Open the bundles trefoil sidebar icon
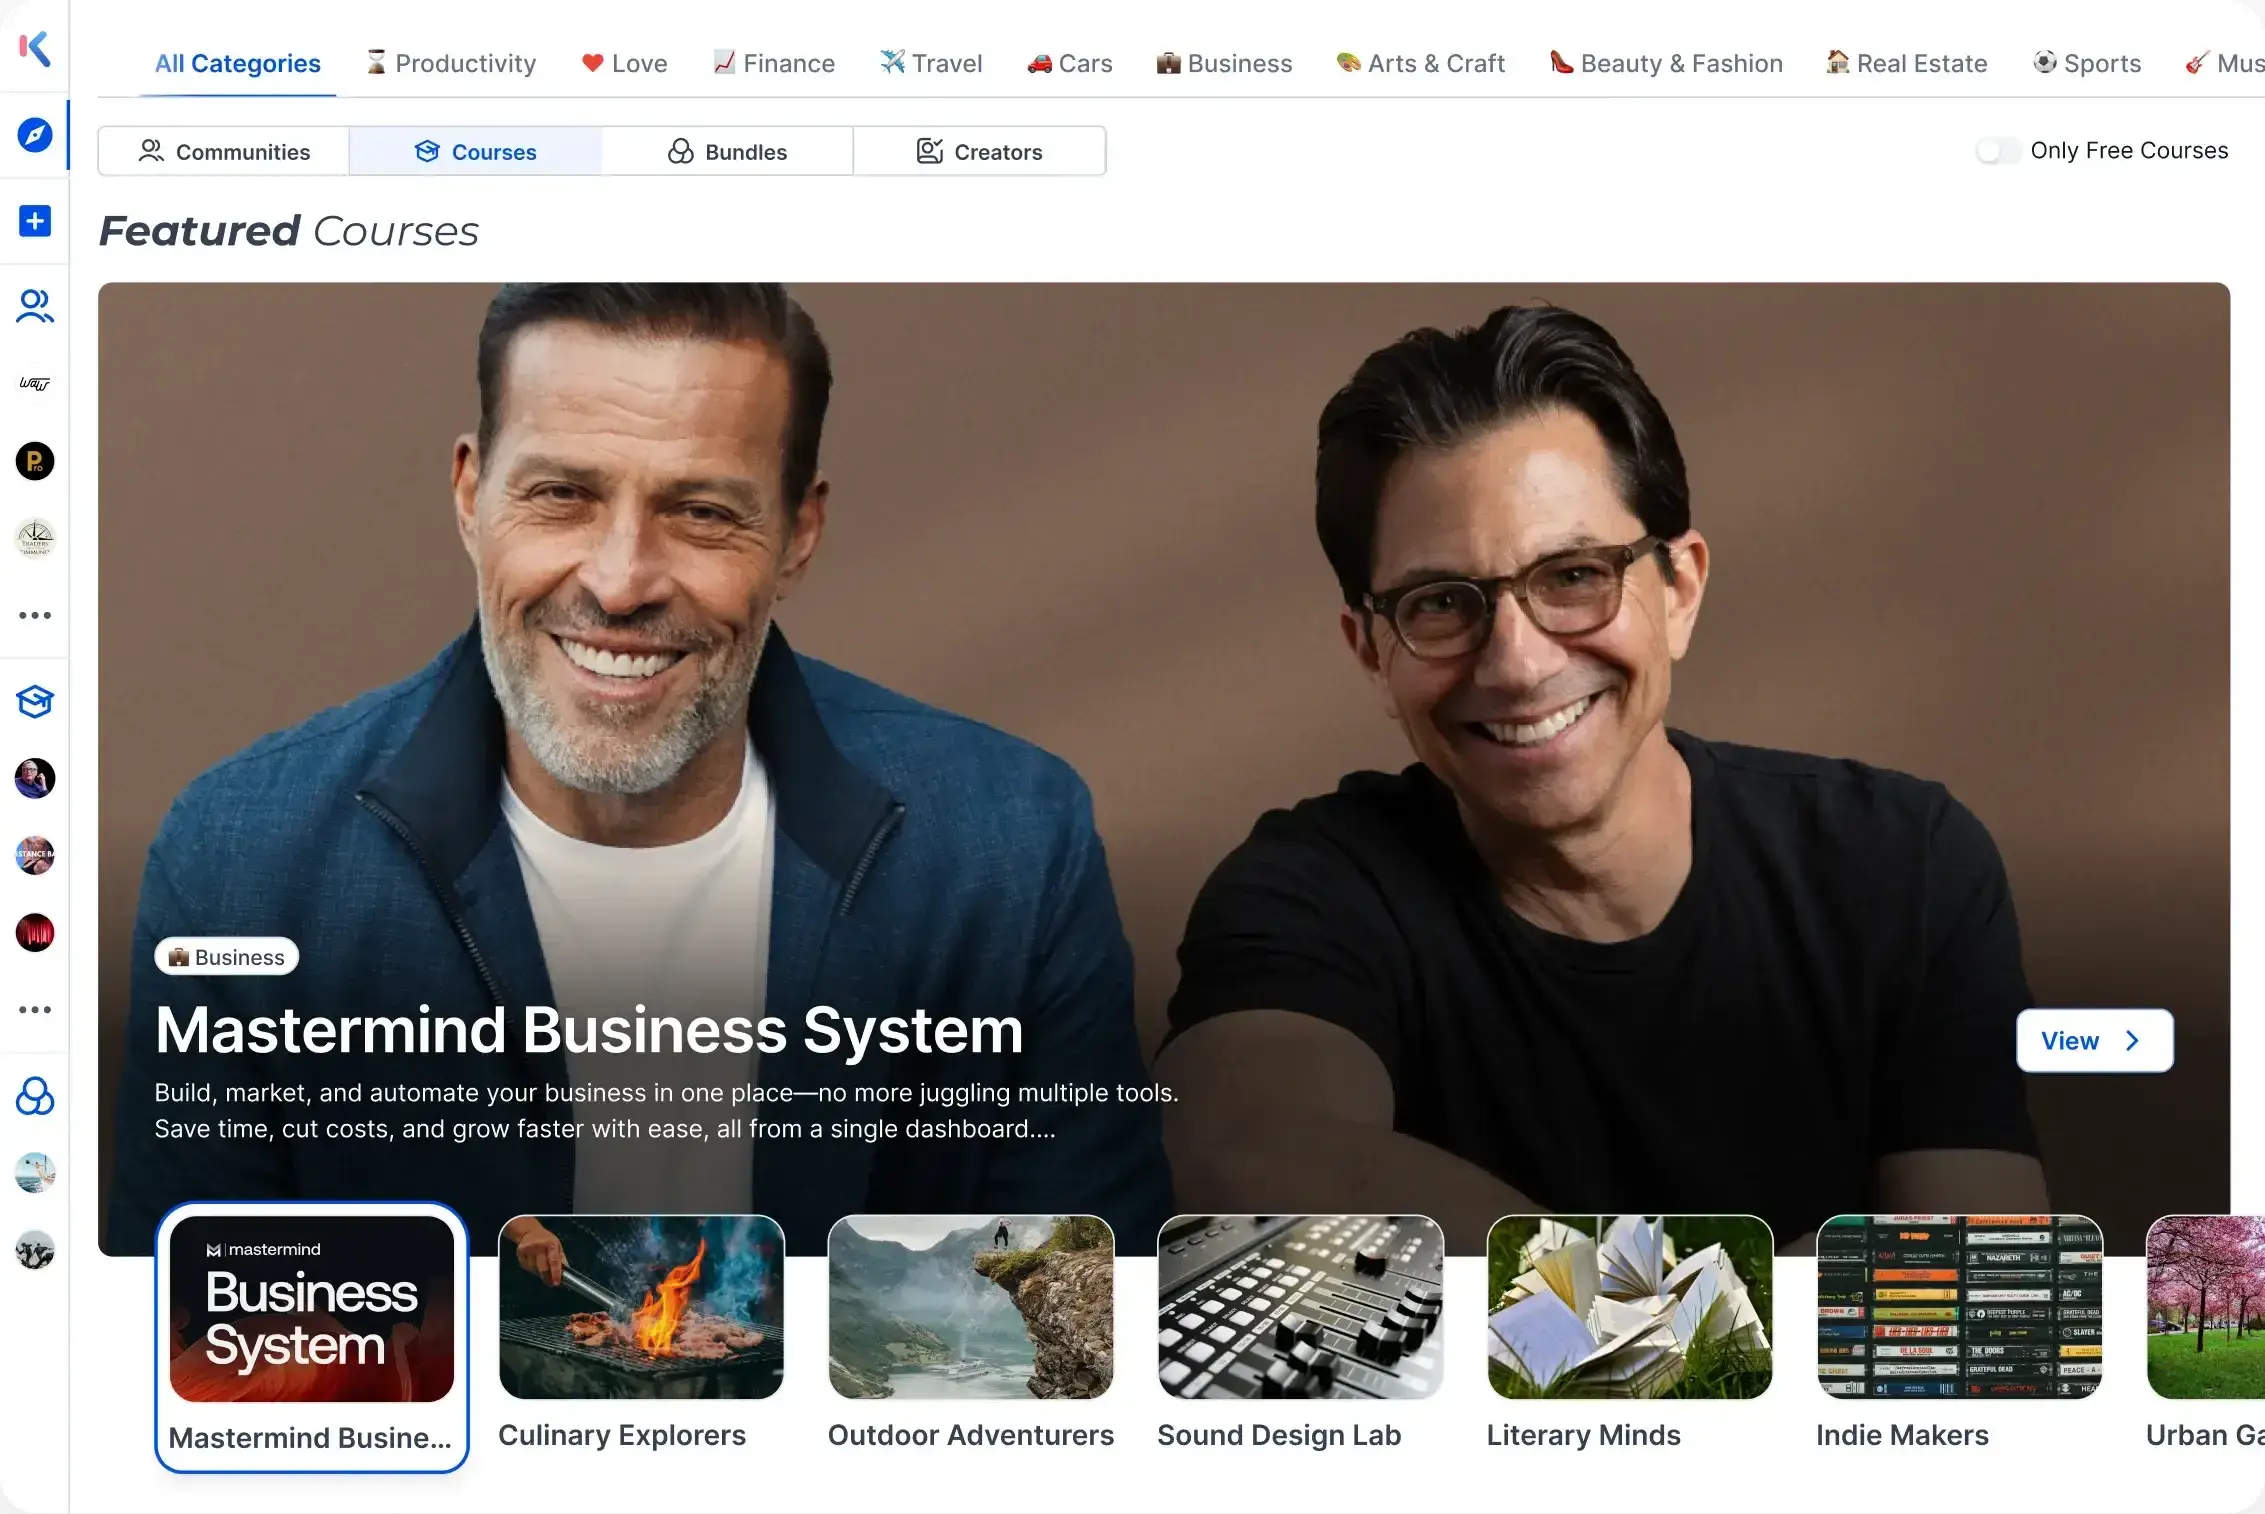This screenshot has height=1514, width=2265. tap(35, 1096)
